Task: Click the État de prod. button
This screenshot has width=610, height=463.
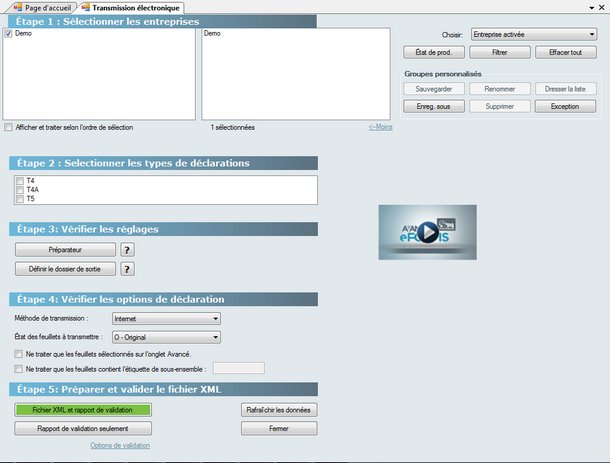Action: click(434, 52)
